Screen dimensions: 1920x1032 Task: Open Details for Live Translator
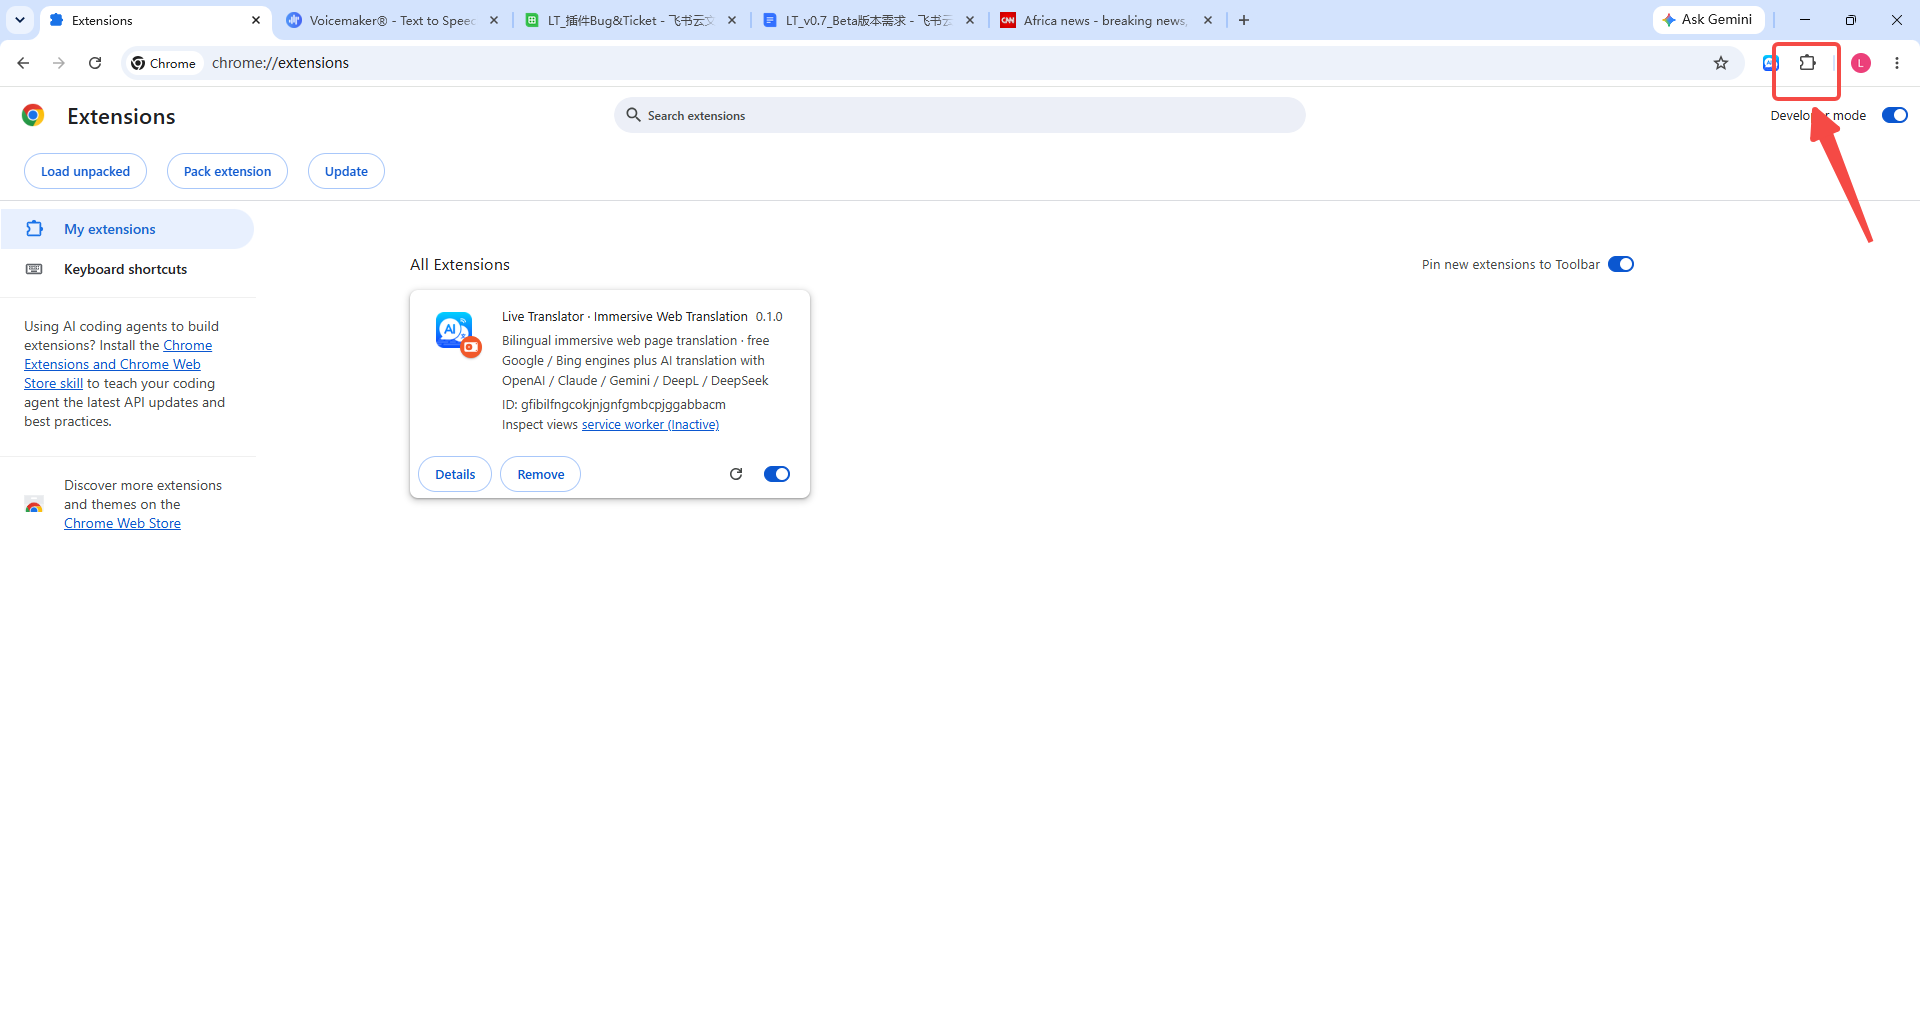point(455,474)
